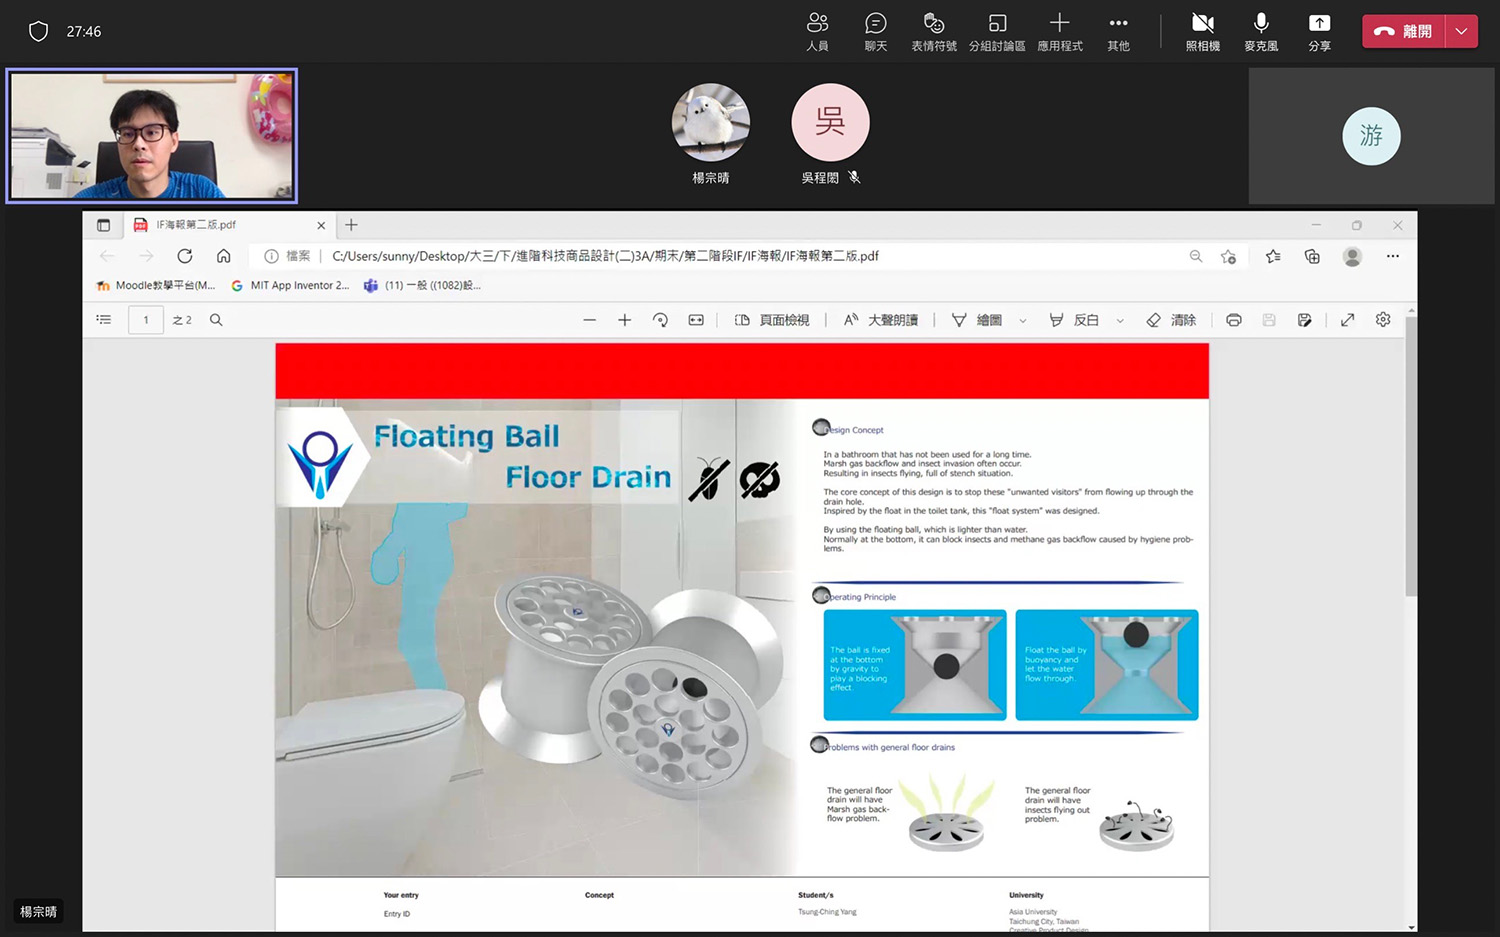1500x937 pixels.
Task: Refresh the page in browser
Action: tap(185, 256)
